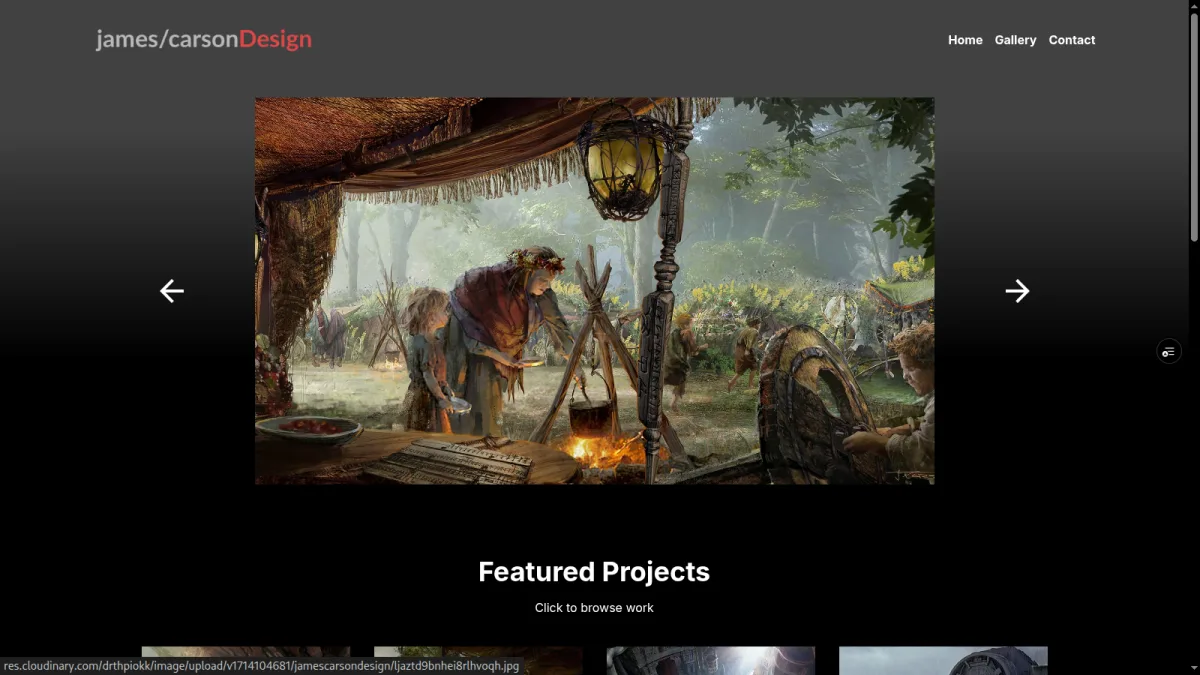Open the third featured project thumbnail
The height and width of the screenshot is (675, 1200).
pyautogui.click(x=711, y=661)
